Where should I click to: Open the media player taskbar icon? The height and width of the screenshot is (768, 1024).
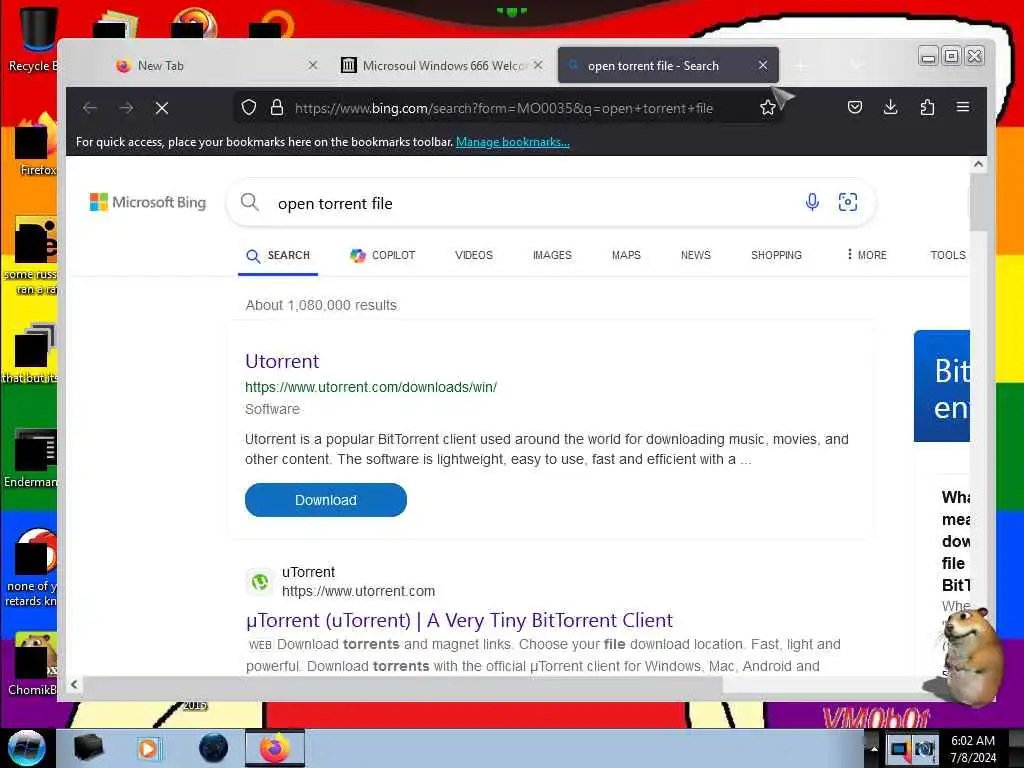coord(148,748)
